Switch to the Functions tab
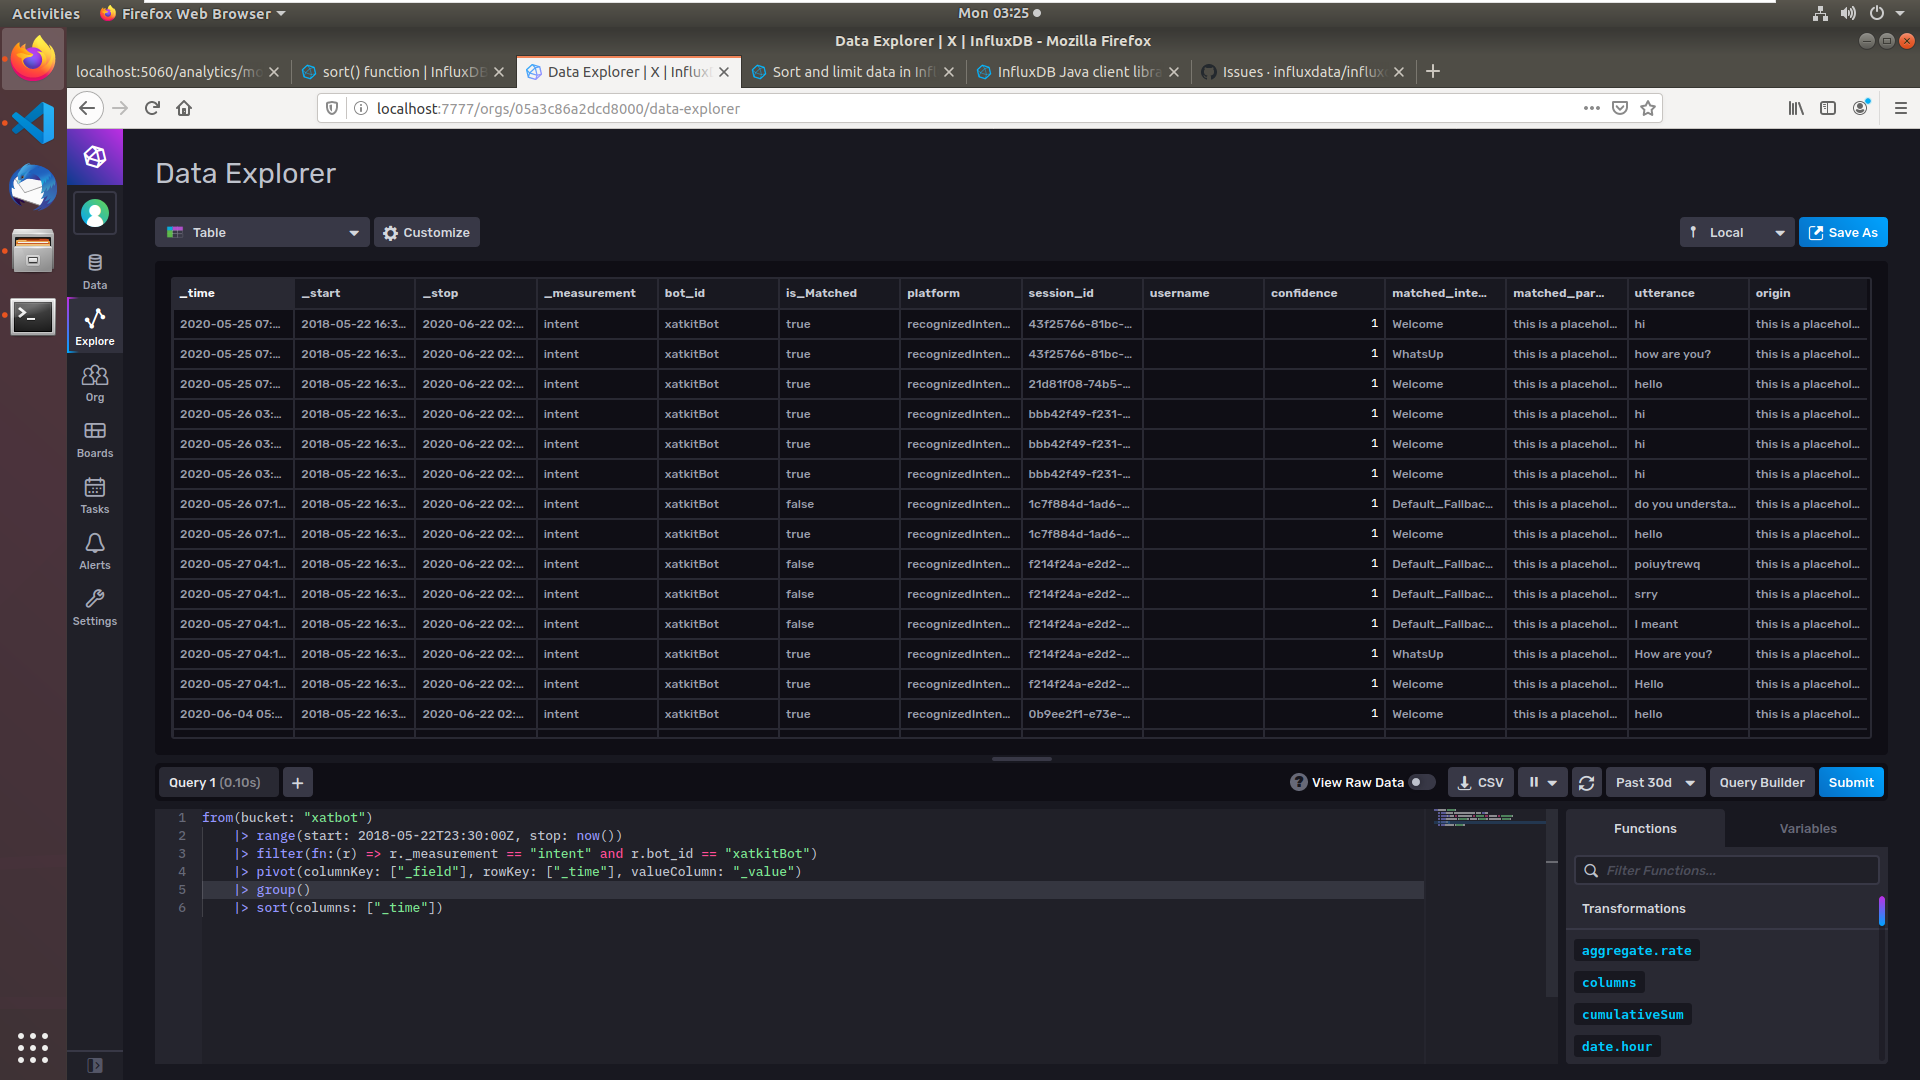 [1645, 828]
